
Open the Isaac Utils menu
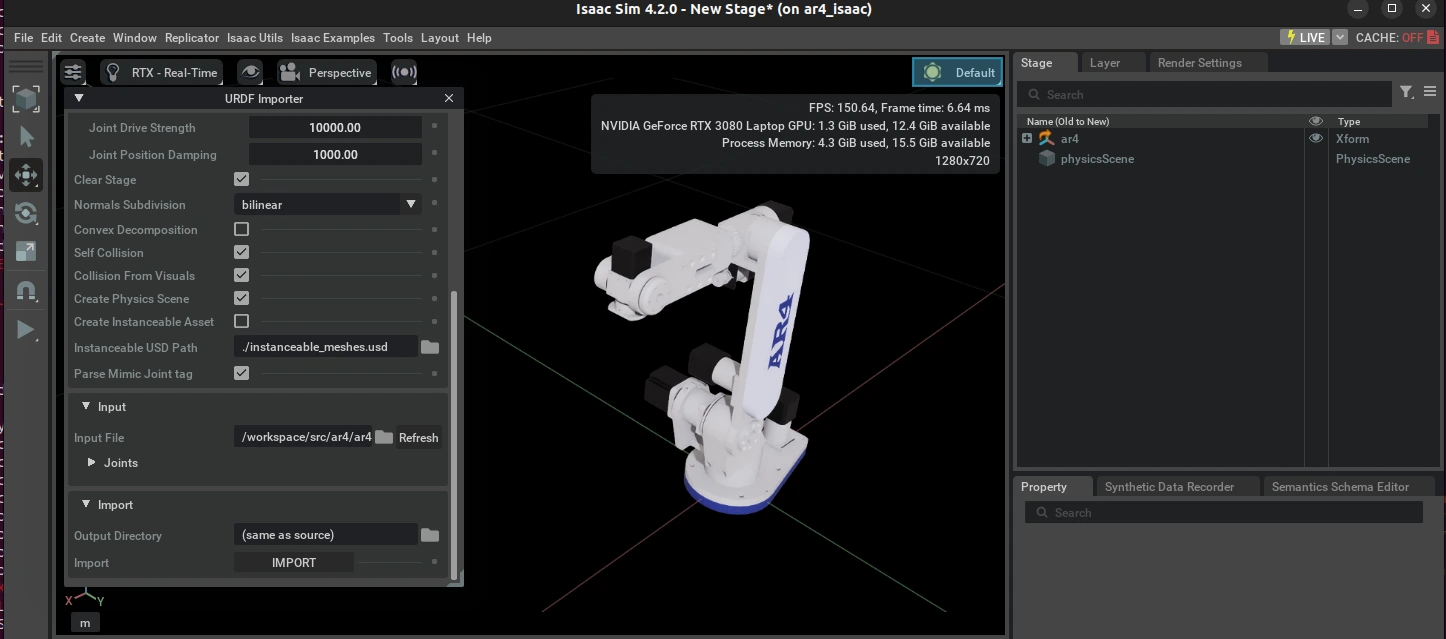255,37
